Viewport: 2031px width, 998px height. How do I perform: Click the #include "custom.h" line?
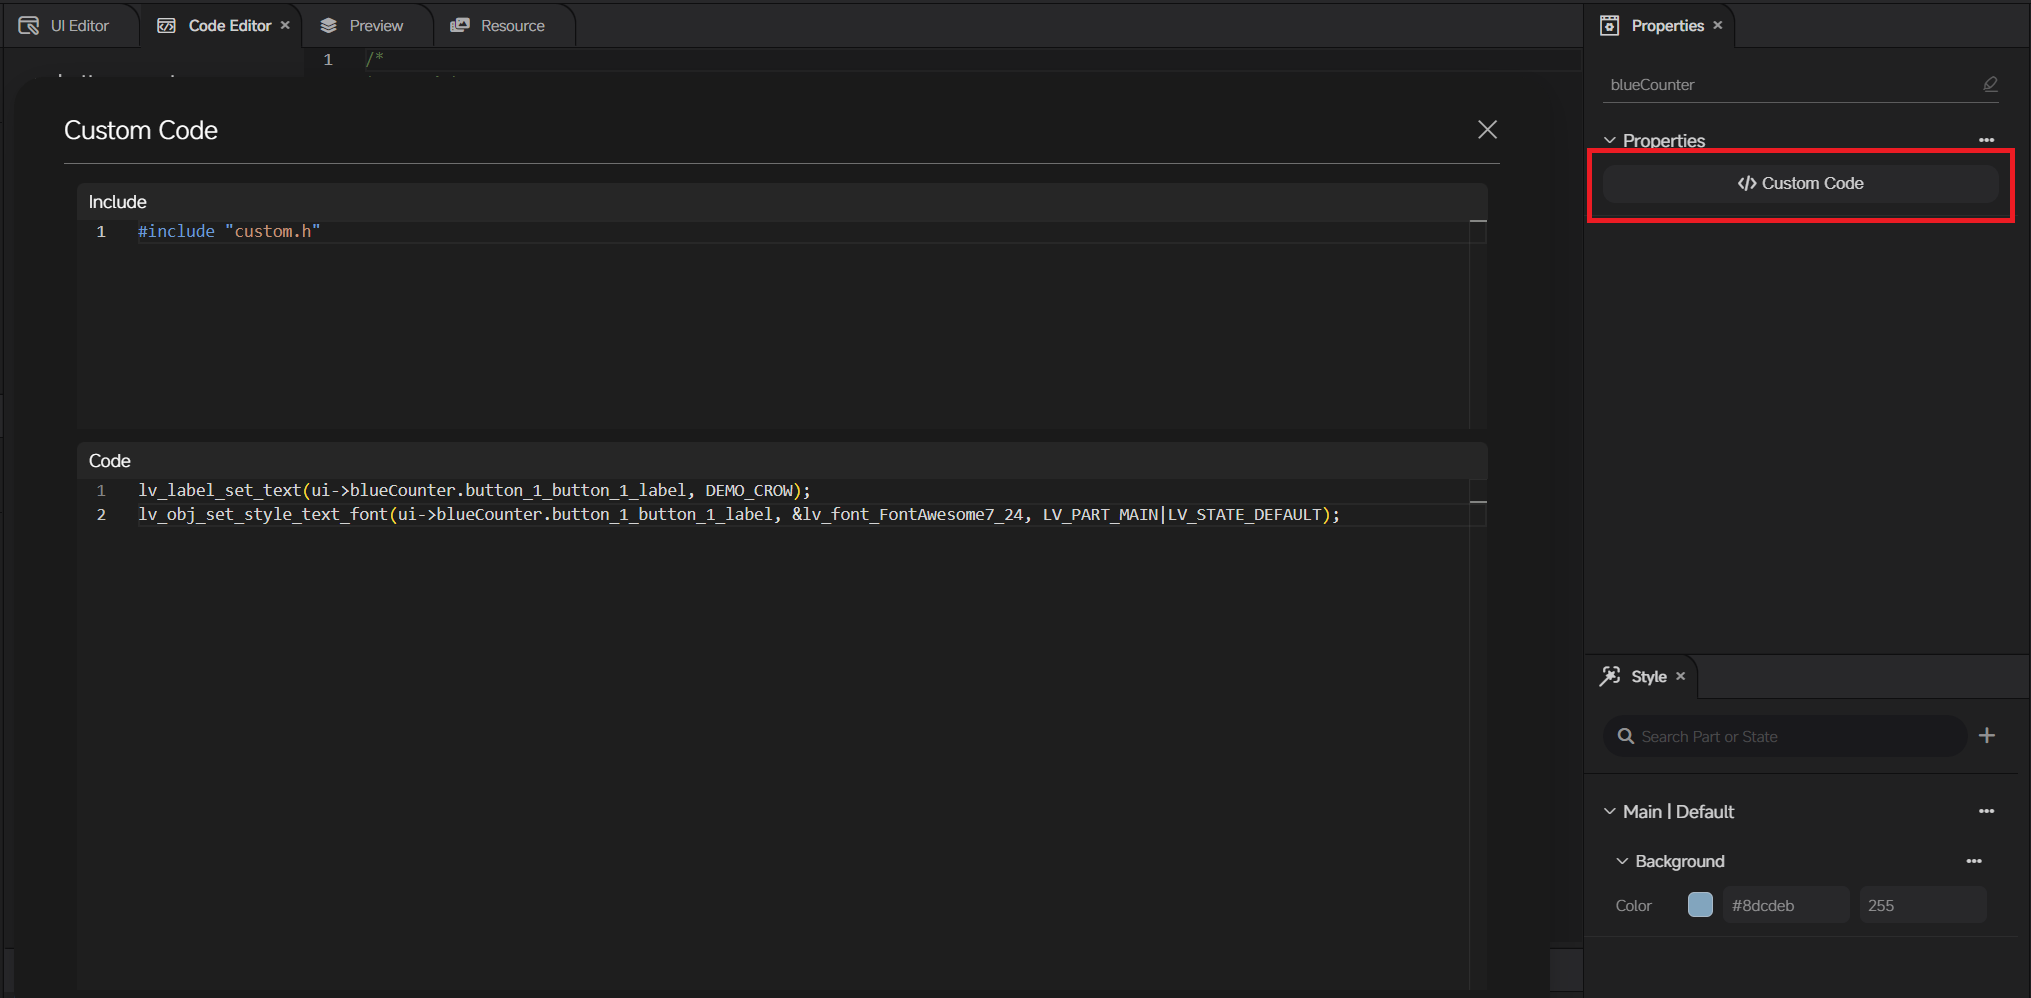coord(229,231)
